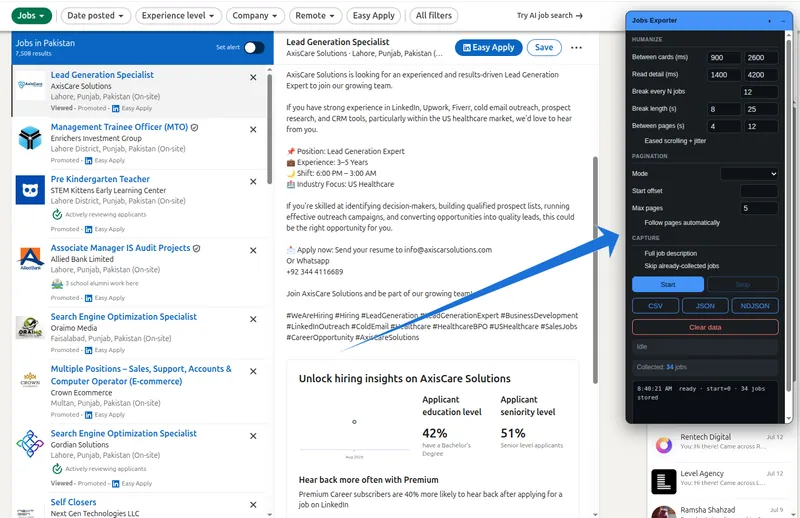Screen dimensions: 800x518
Task: Click Try AI job search link
Action: click(x=549, y=16)
